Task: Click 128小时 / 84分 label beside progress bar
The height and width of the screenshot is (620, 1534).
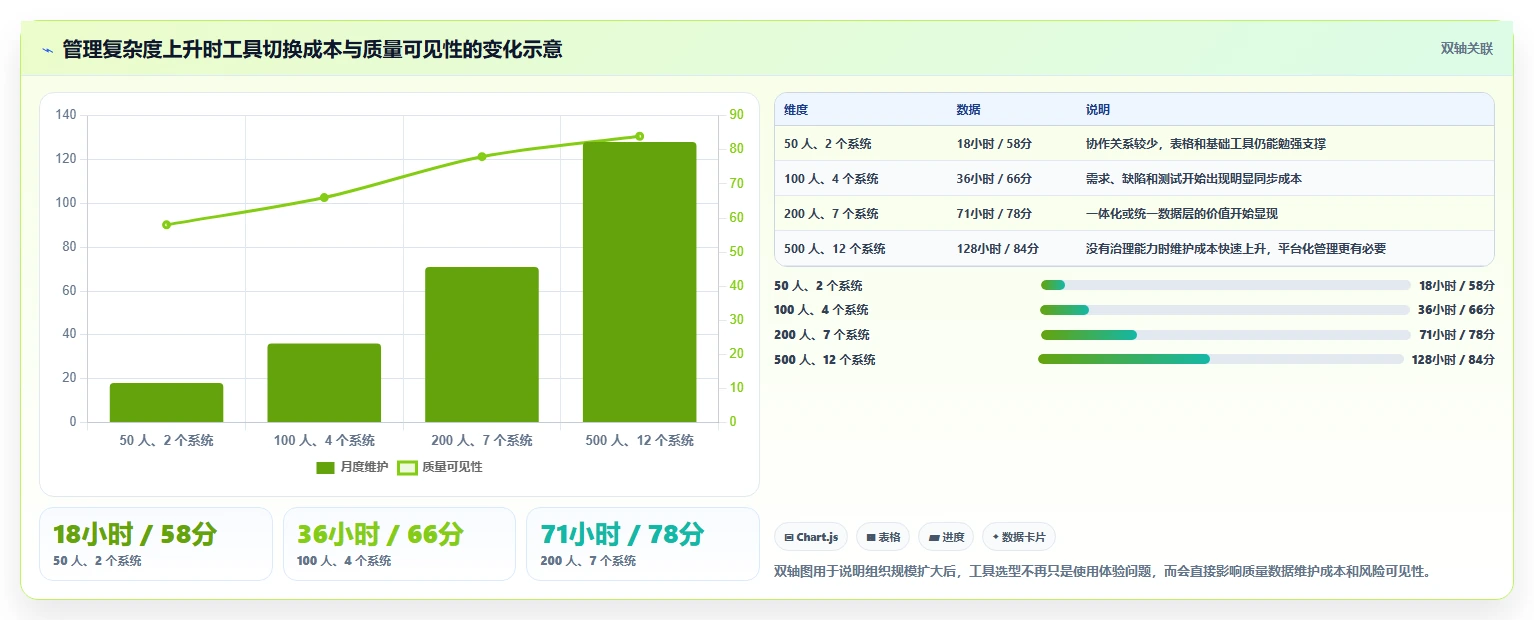Action: (1453, 360)
